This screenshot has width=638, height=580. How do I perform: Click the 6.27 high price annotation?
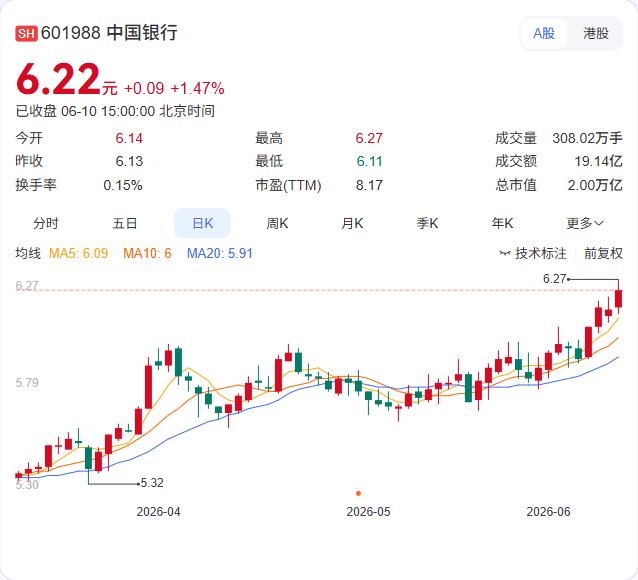click(554, 279)
